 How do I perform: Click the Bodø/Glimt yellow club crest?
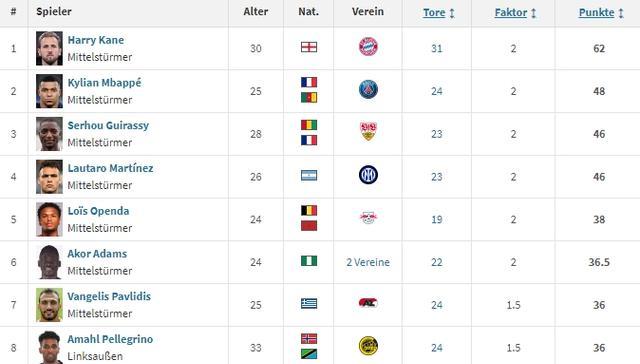(x=368, y=346)
